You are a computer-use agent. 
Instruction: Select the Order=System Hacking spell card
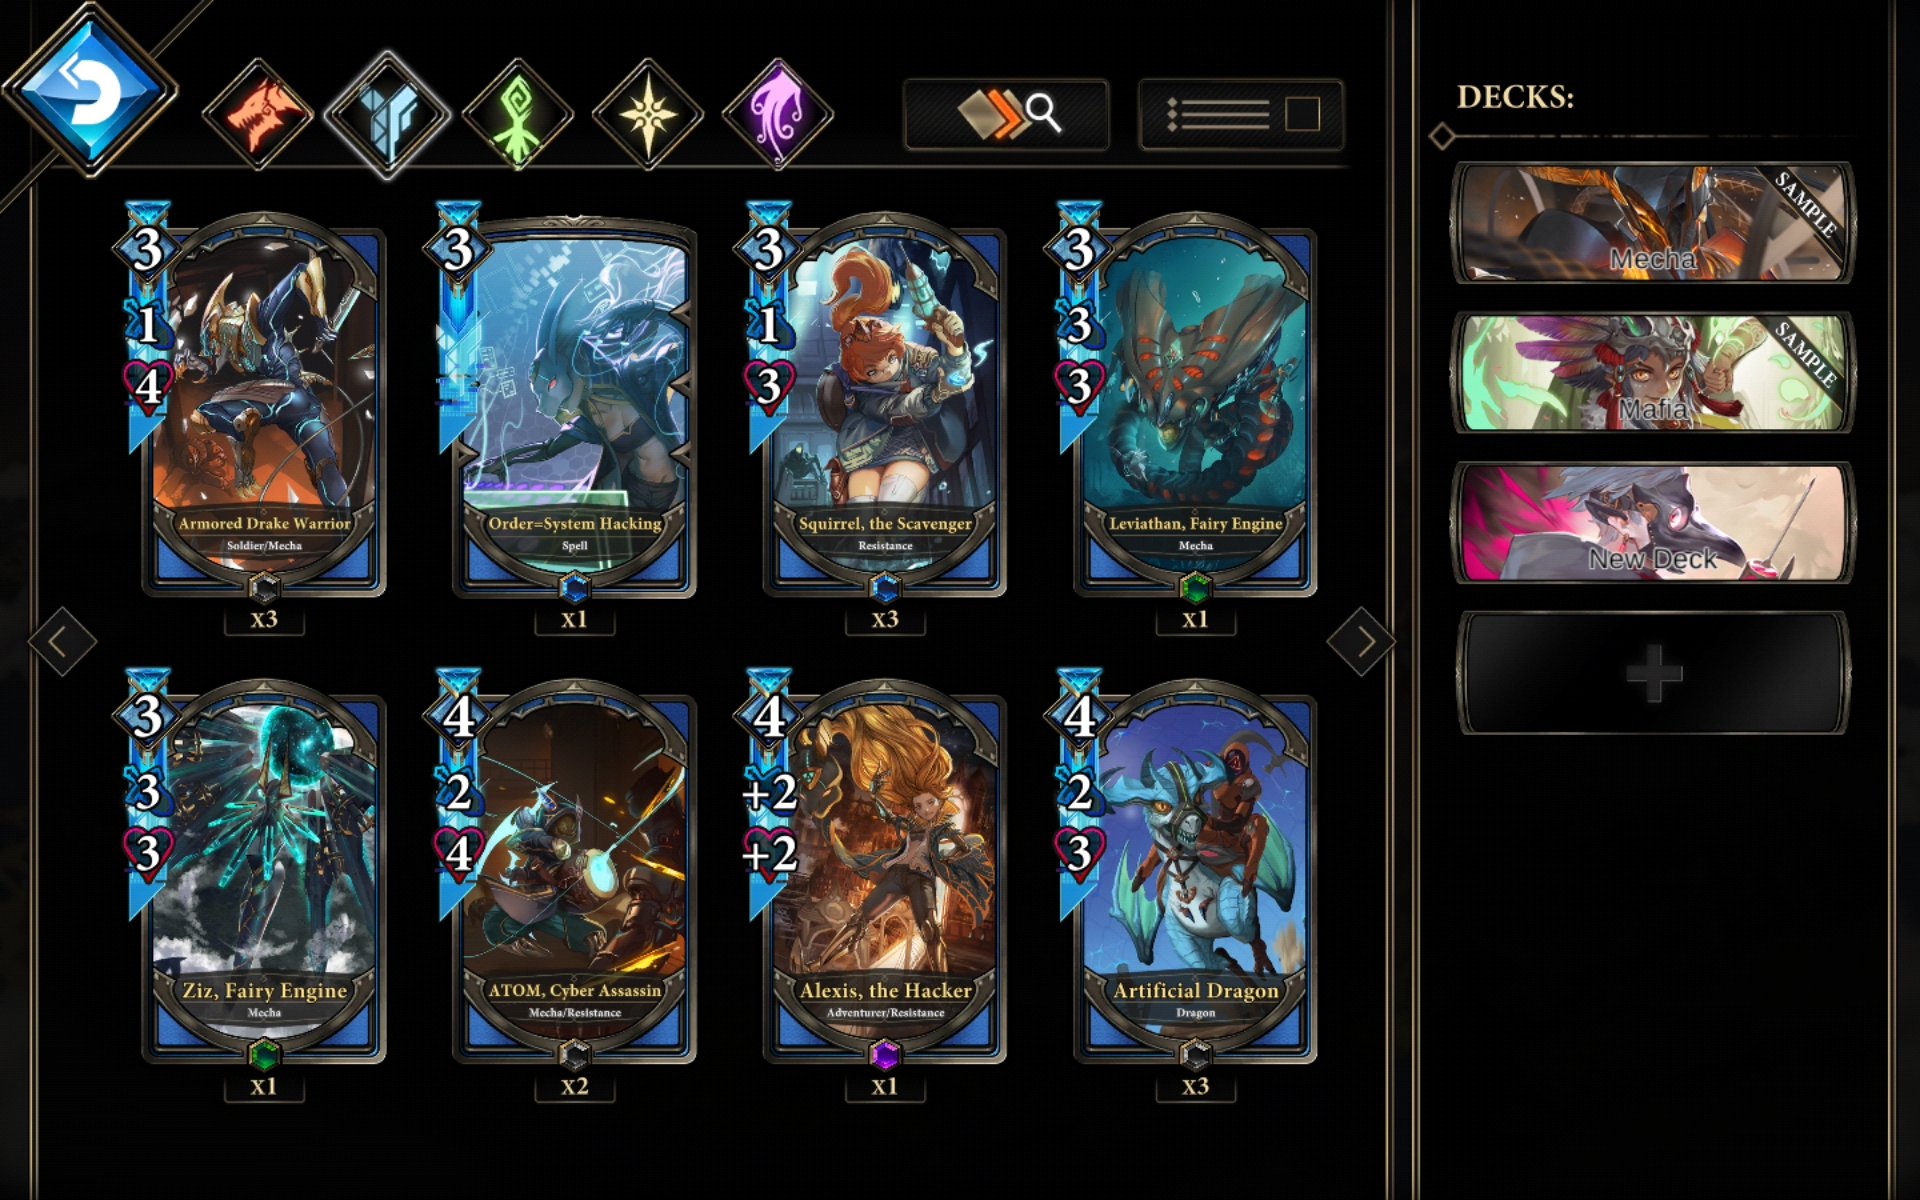(x=566, y=402)
